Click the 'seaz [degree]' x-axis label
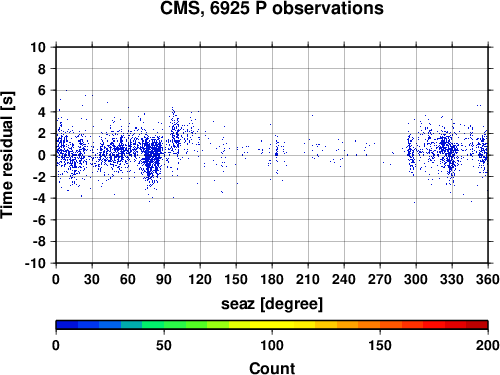500x375 pixels. (272, 304)
